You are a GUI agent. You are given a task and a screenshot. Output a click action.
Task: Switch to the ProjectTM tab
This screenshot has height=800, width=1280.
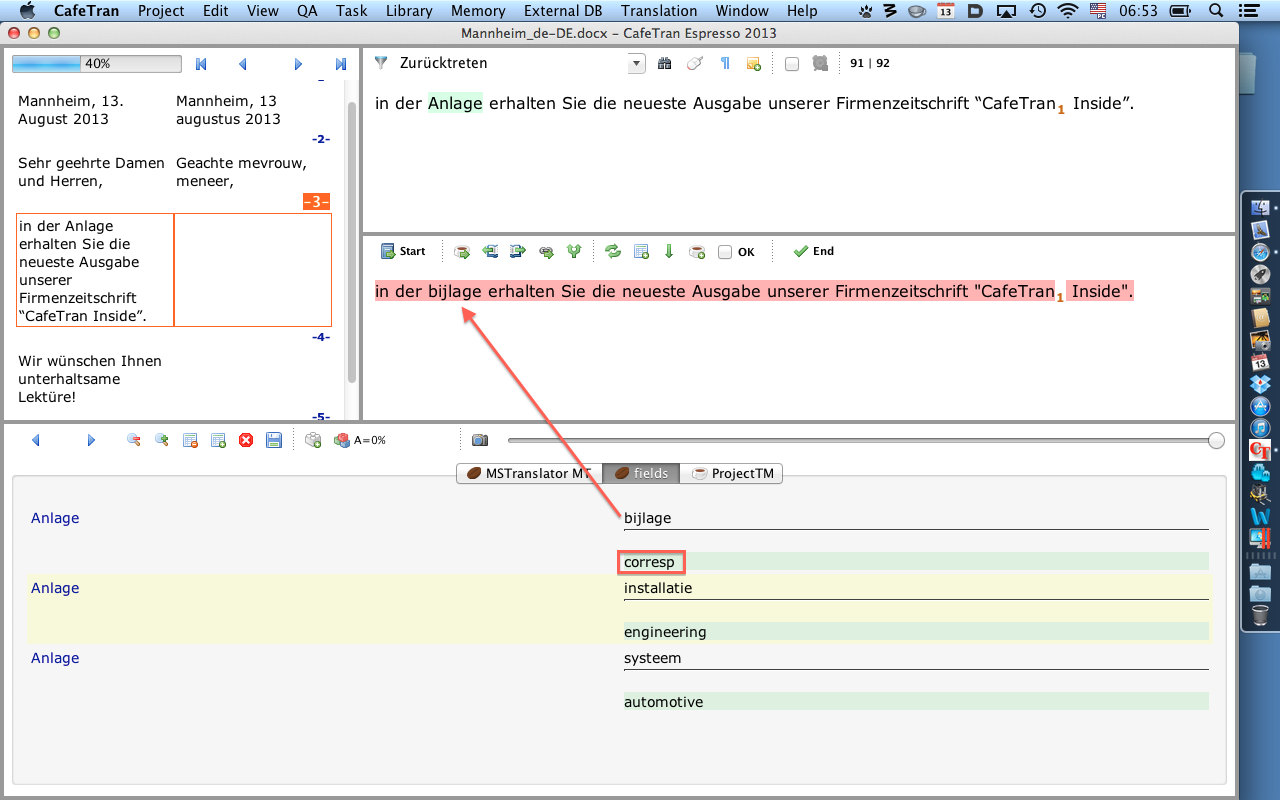pos(732,474)
